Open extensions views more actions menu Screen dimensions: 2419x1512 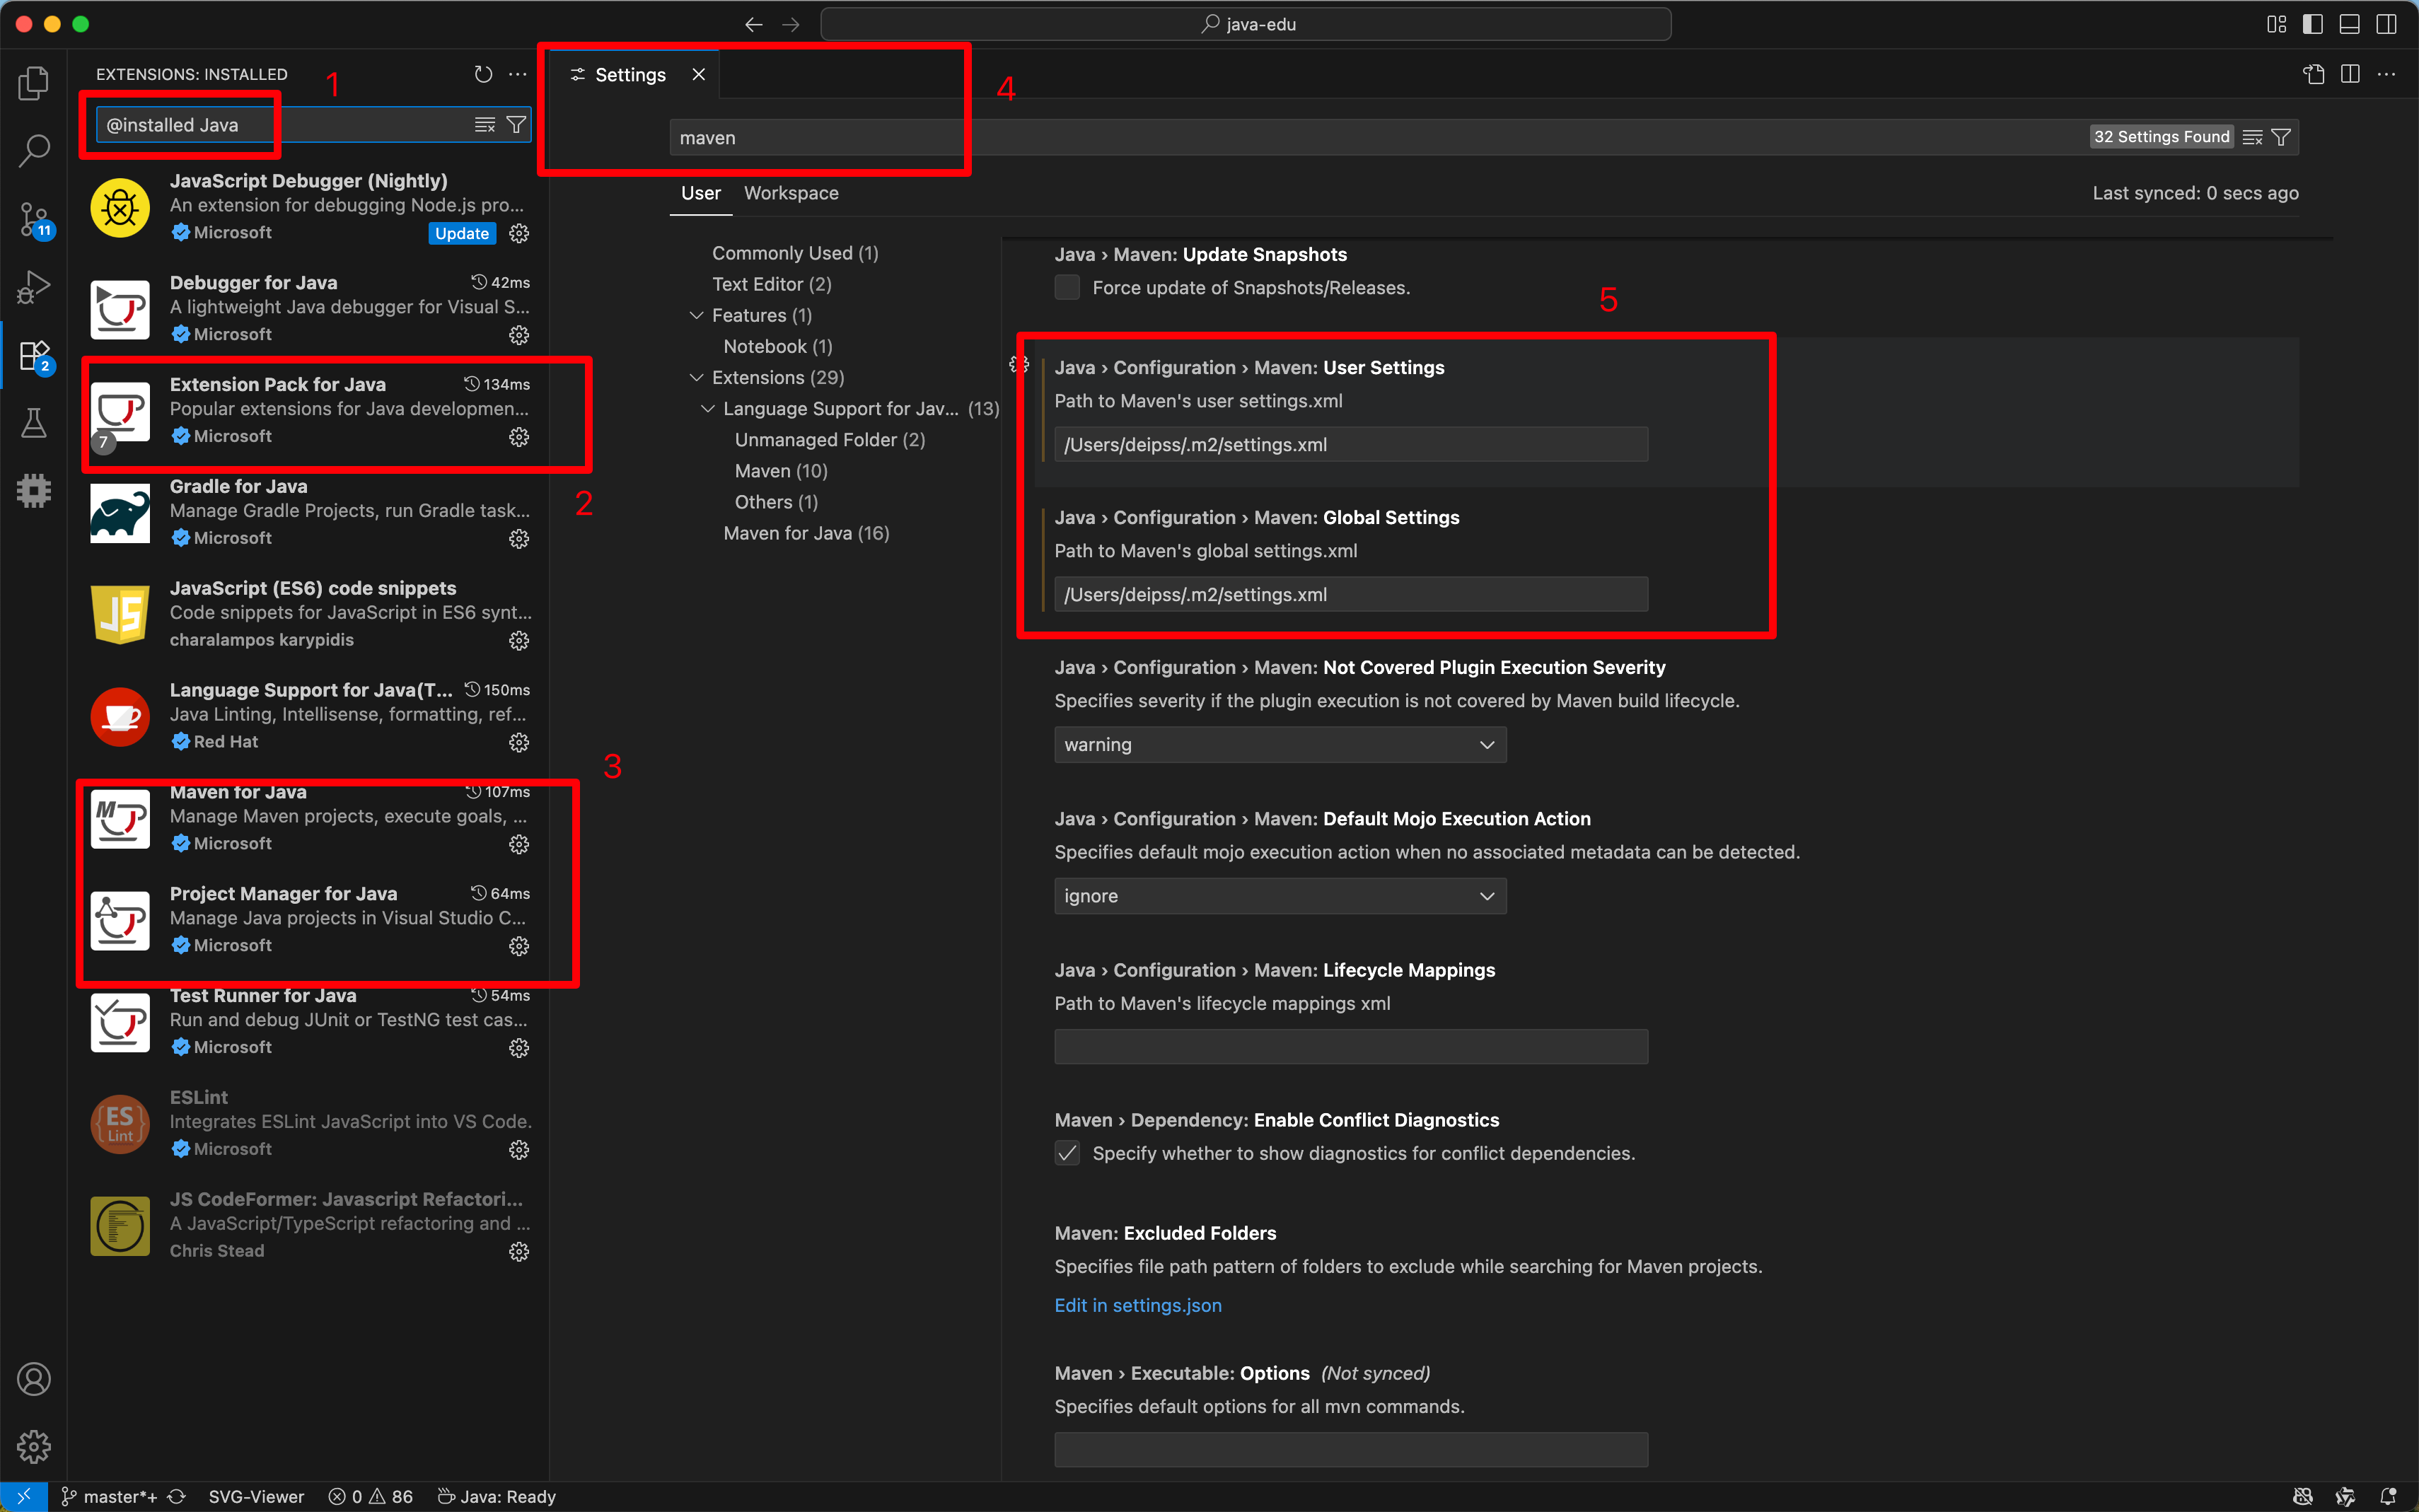tap(517, 74)
